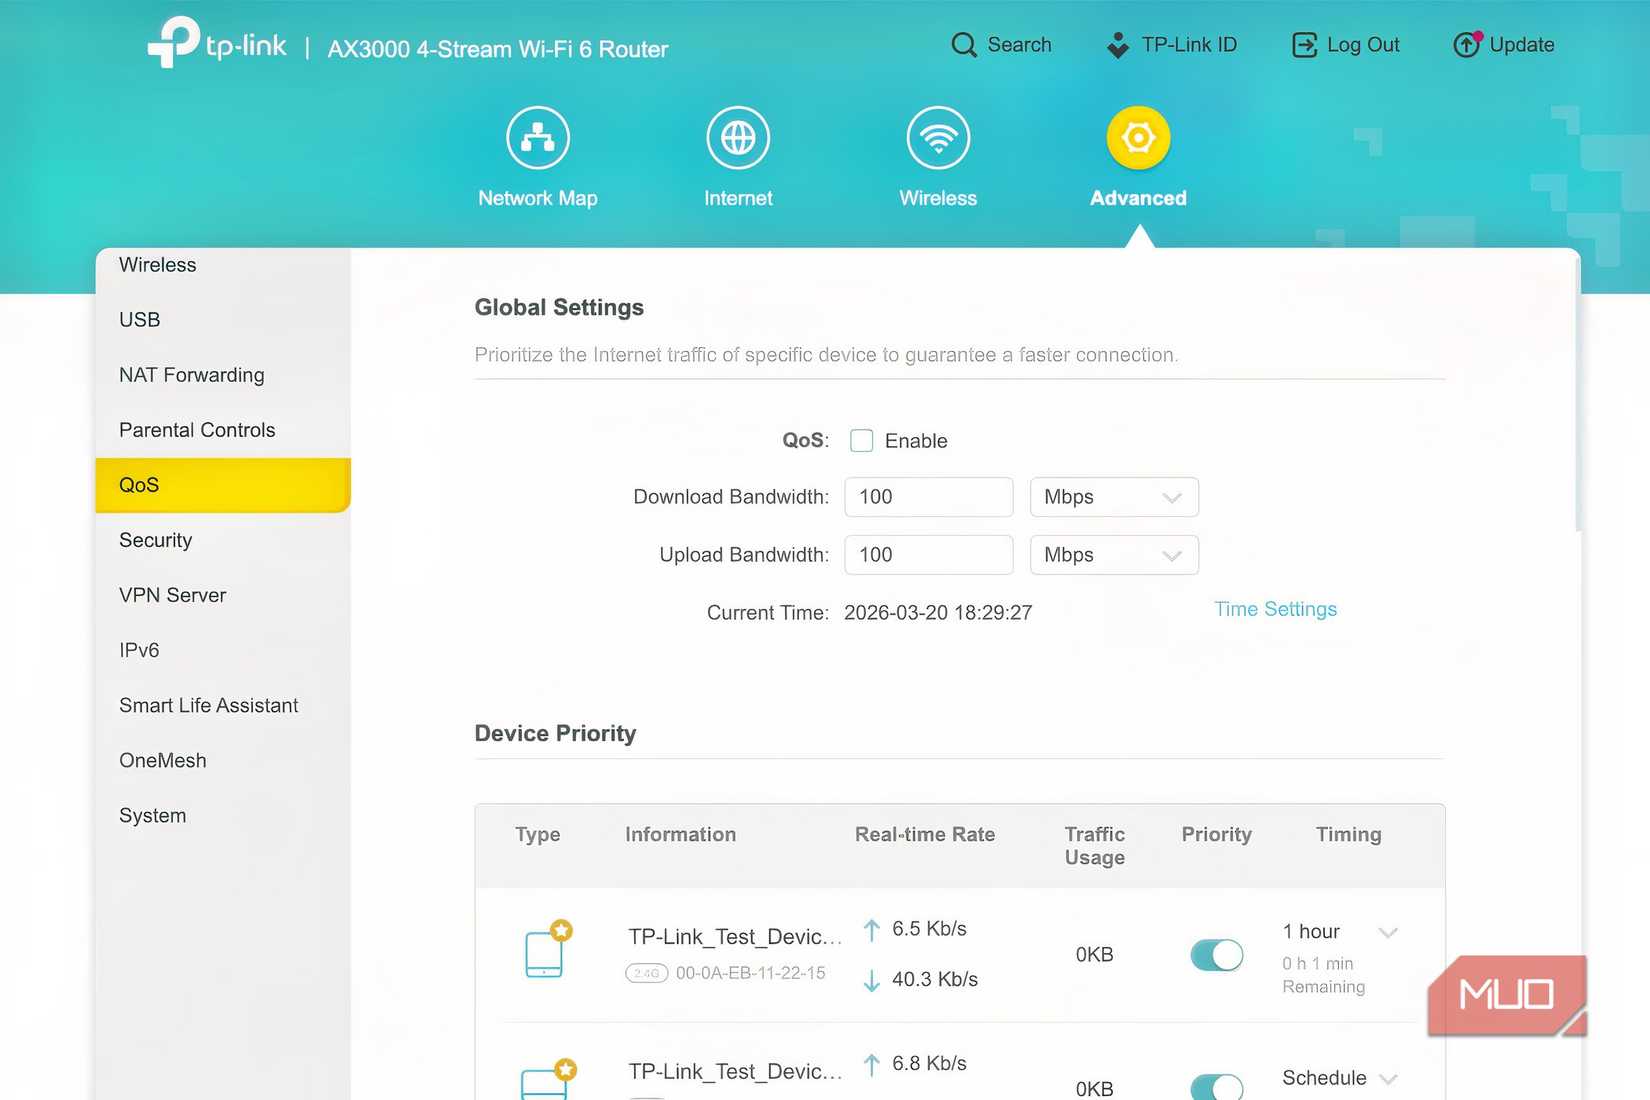Click the Network Map tab label
The image size is (1650, 1100).
tap(538, 198)
